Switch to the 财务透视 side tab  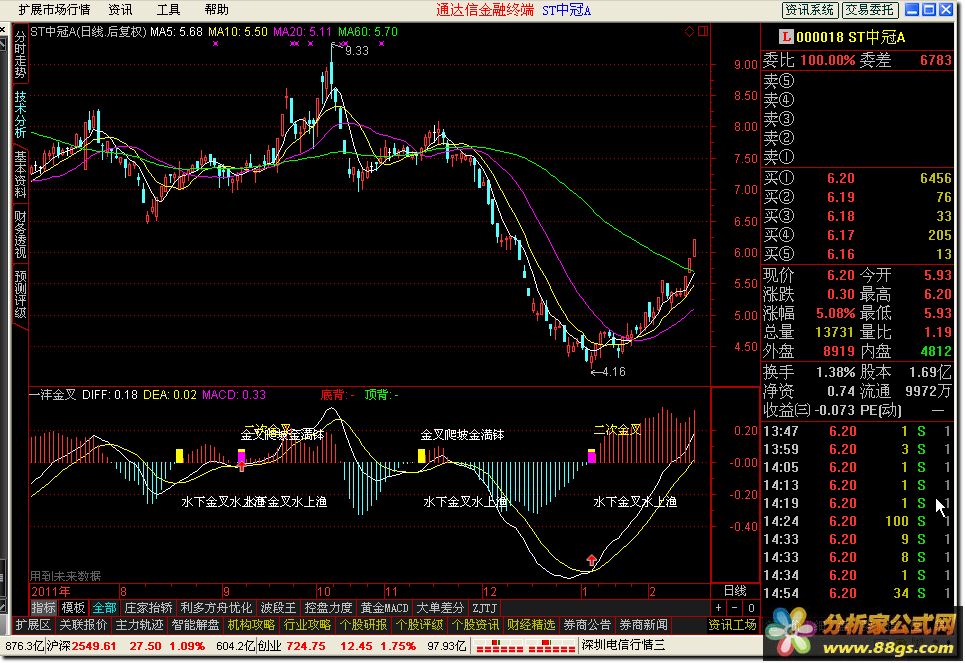20,234
